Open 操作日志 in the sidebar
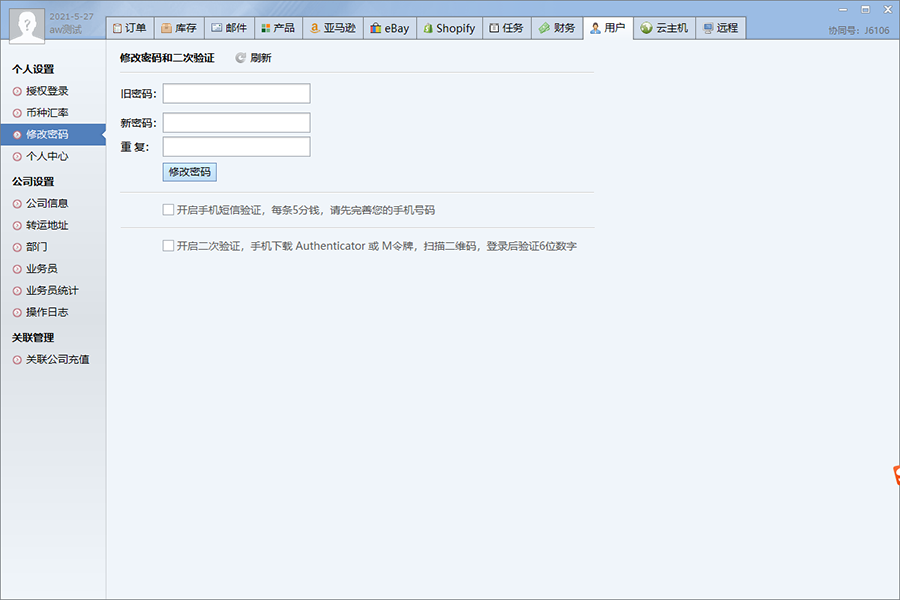Screen dimensions: 900x600 (x=47, y=312)
